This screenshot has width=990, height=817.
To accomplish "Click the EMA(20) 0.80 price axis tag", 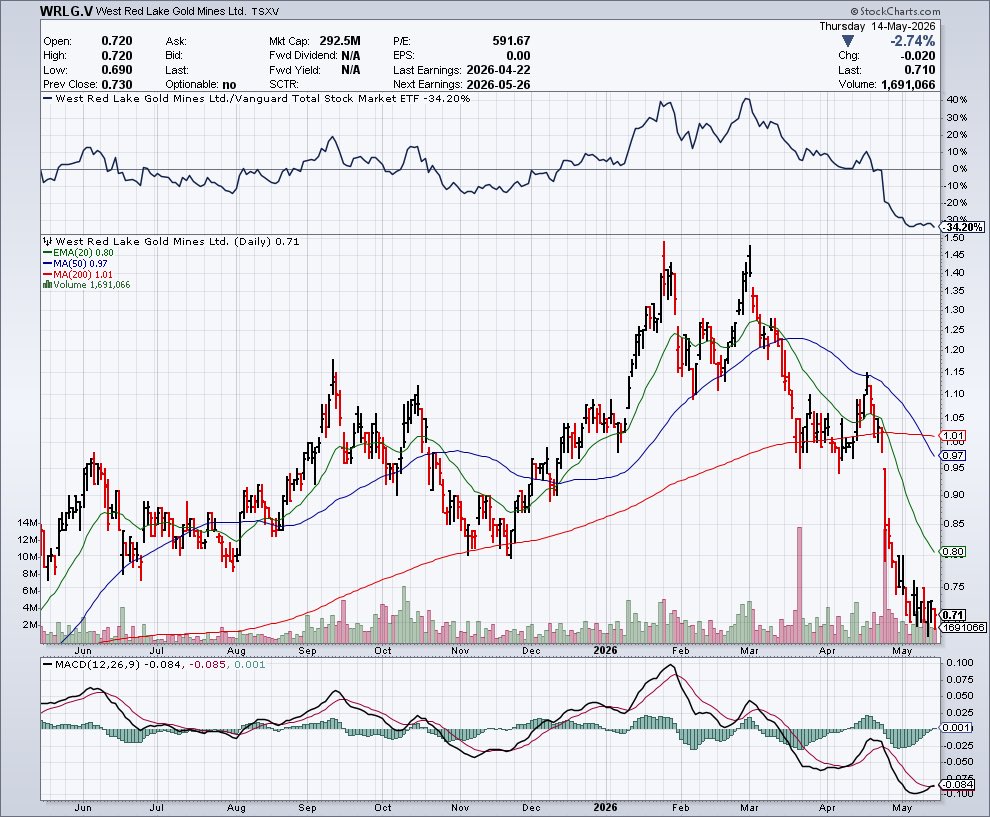I will click(x=953, y=551).
